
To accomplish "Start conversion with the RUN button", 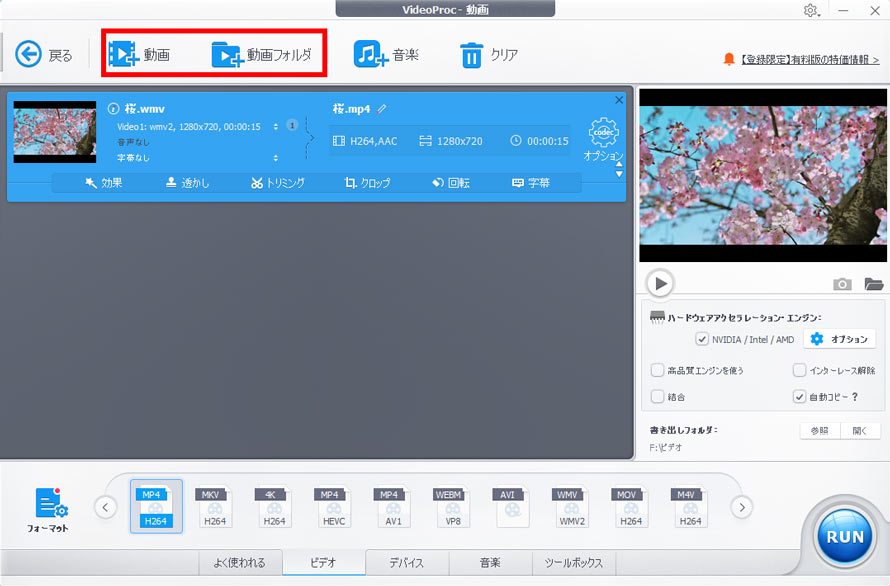I will point(845,537).
